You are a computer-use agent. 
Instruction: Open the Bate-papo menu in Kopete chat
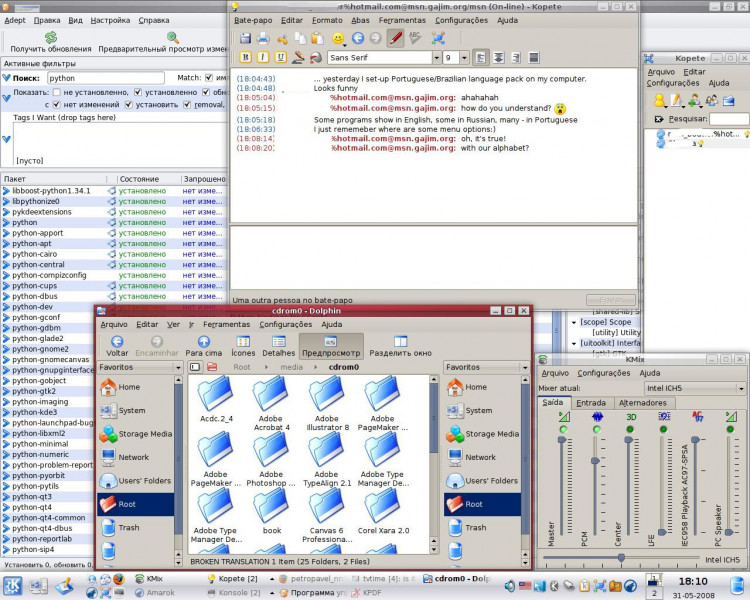(253, 20)
